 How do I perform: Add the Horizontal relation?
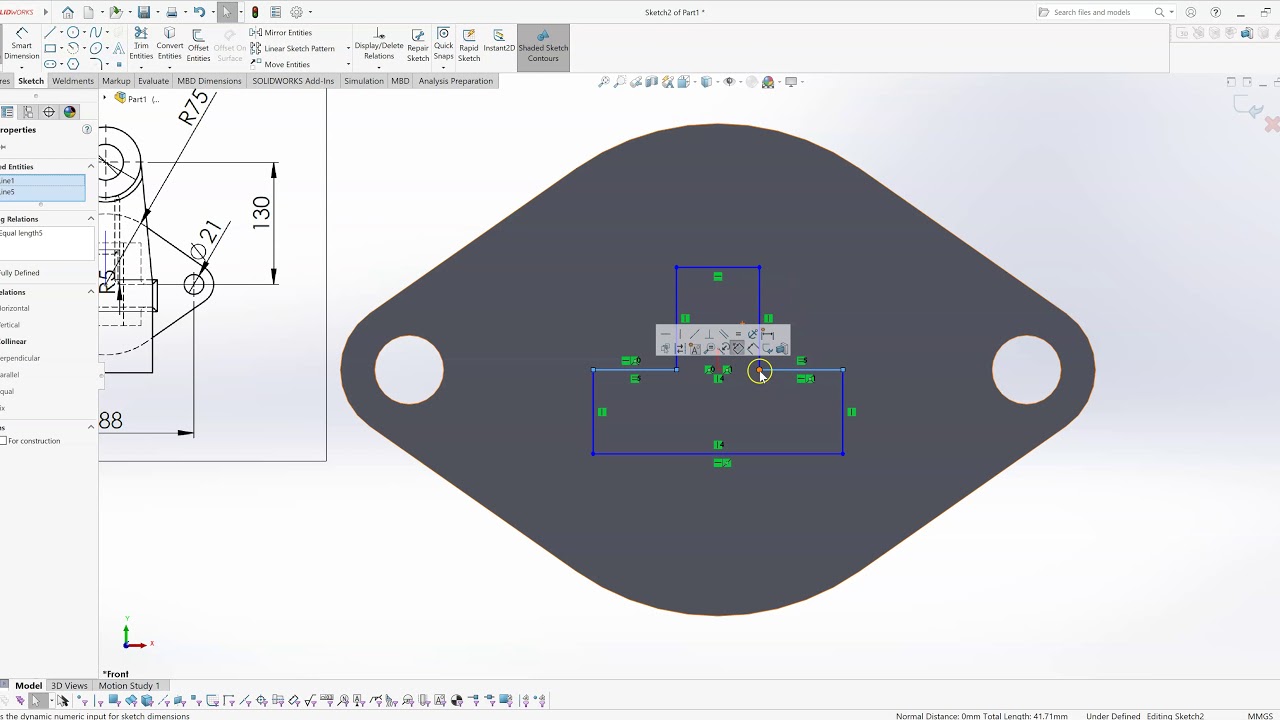pos(14,308)
